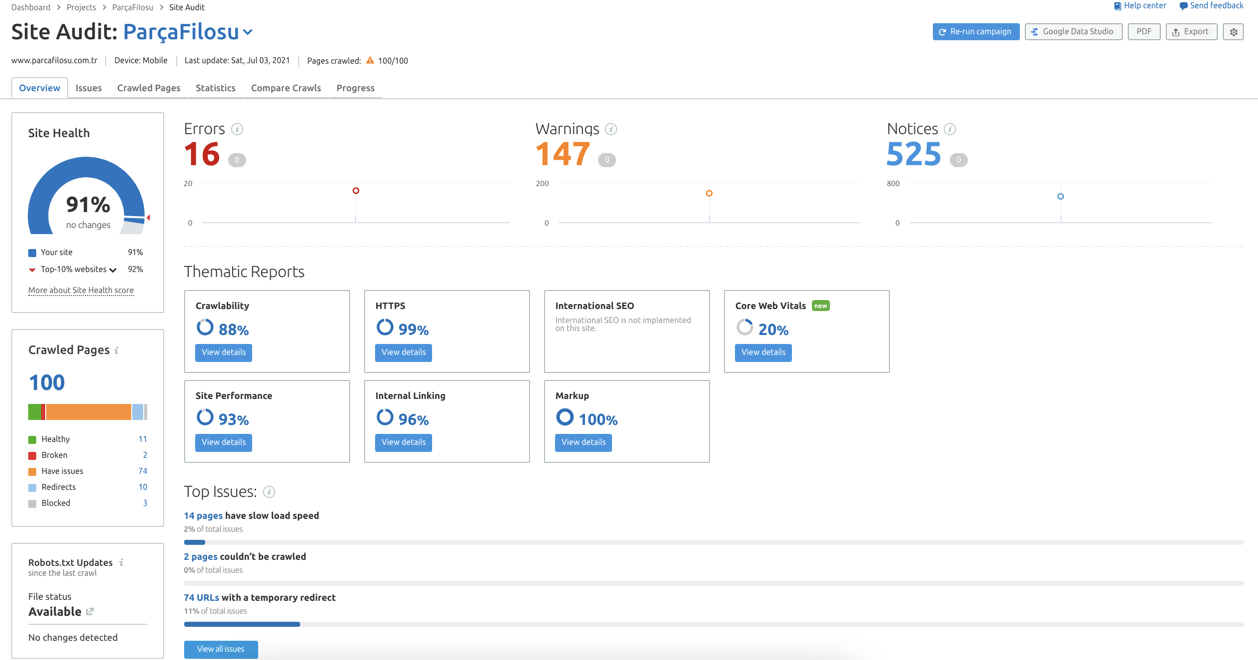Screen dimensions: 1258x660
Task: Open the Crawled Pages tab
Action: click(149, 88)
